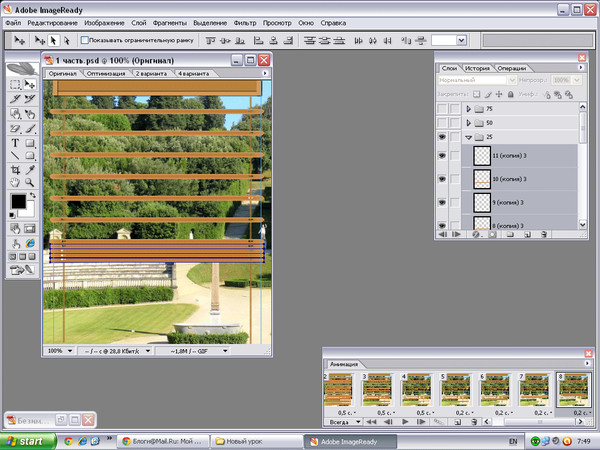Select animation frame 5 thumbnail
This screenshot has width=600, height=450.
coord(455,390)
